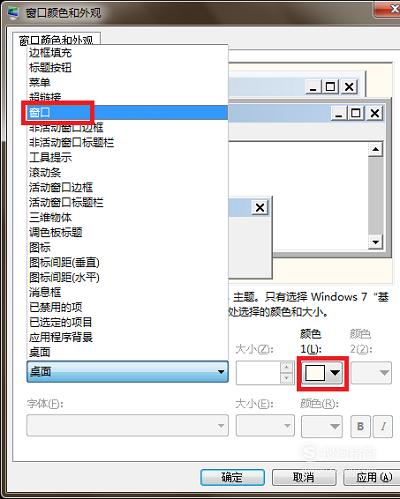The image size is (400, 499).
Task: Click the 确定 button
Action: pyautogui.click(x=233, y=477)
